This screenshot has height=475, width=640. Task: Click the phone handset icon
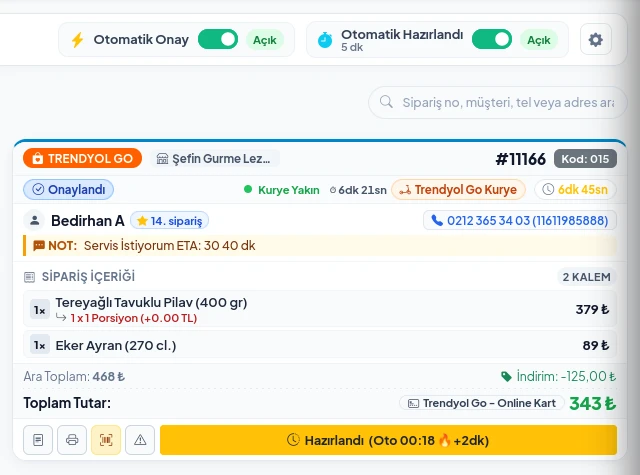437,221
